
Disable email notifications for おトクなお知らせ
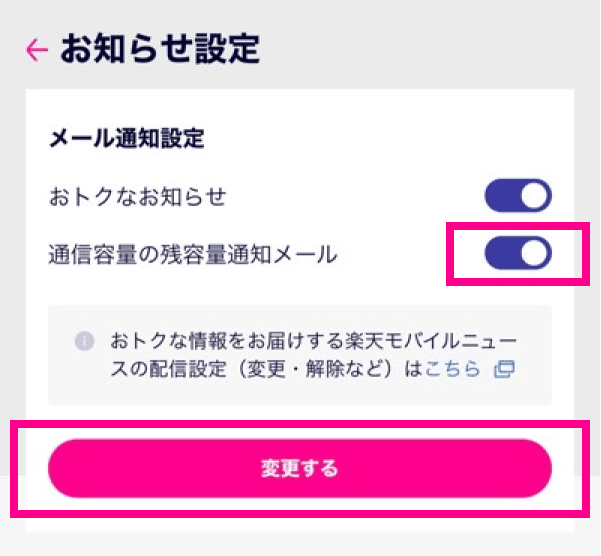point(518,195)
